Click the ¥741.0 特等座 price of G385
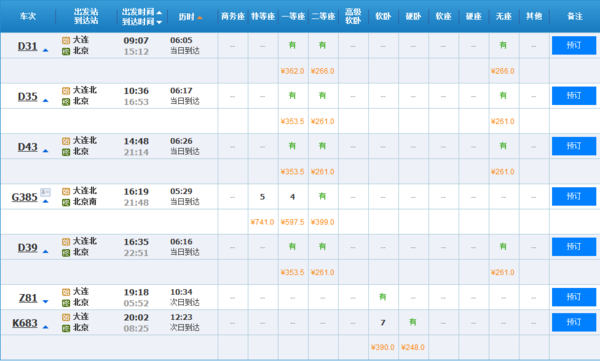This screenshot has width=600, height=361. [262, 222]
